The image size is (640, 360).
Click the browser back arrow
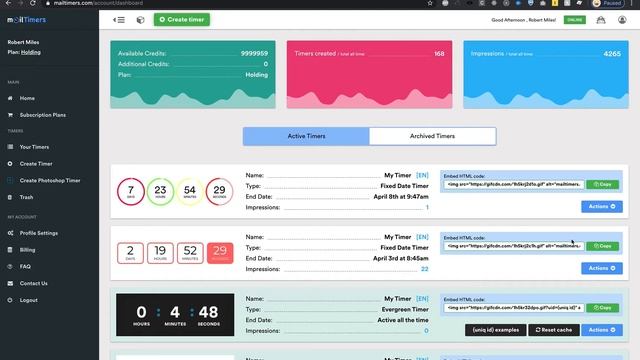(x=8, y=3)
